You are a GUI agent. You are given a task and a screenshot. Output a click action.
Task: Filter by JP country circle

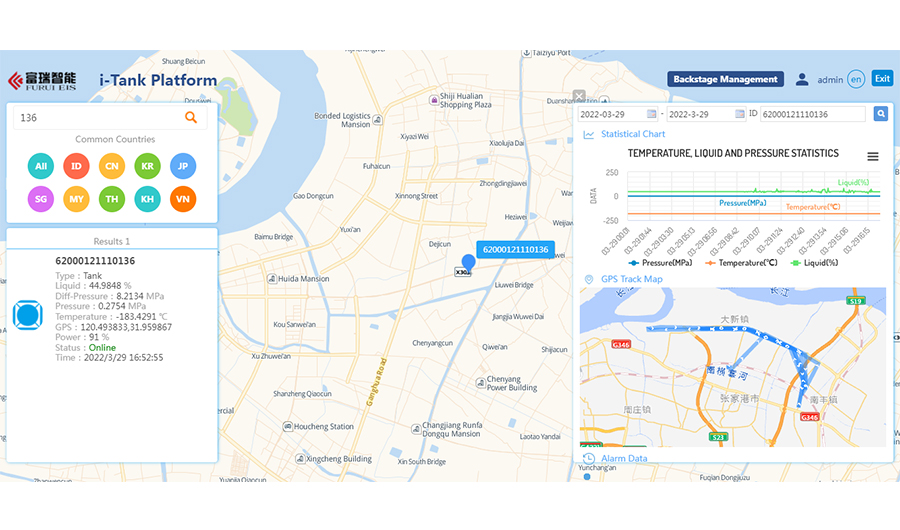point(183,166)
